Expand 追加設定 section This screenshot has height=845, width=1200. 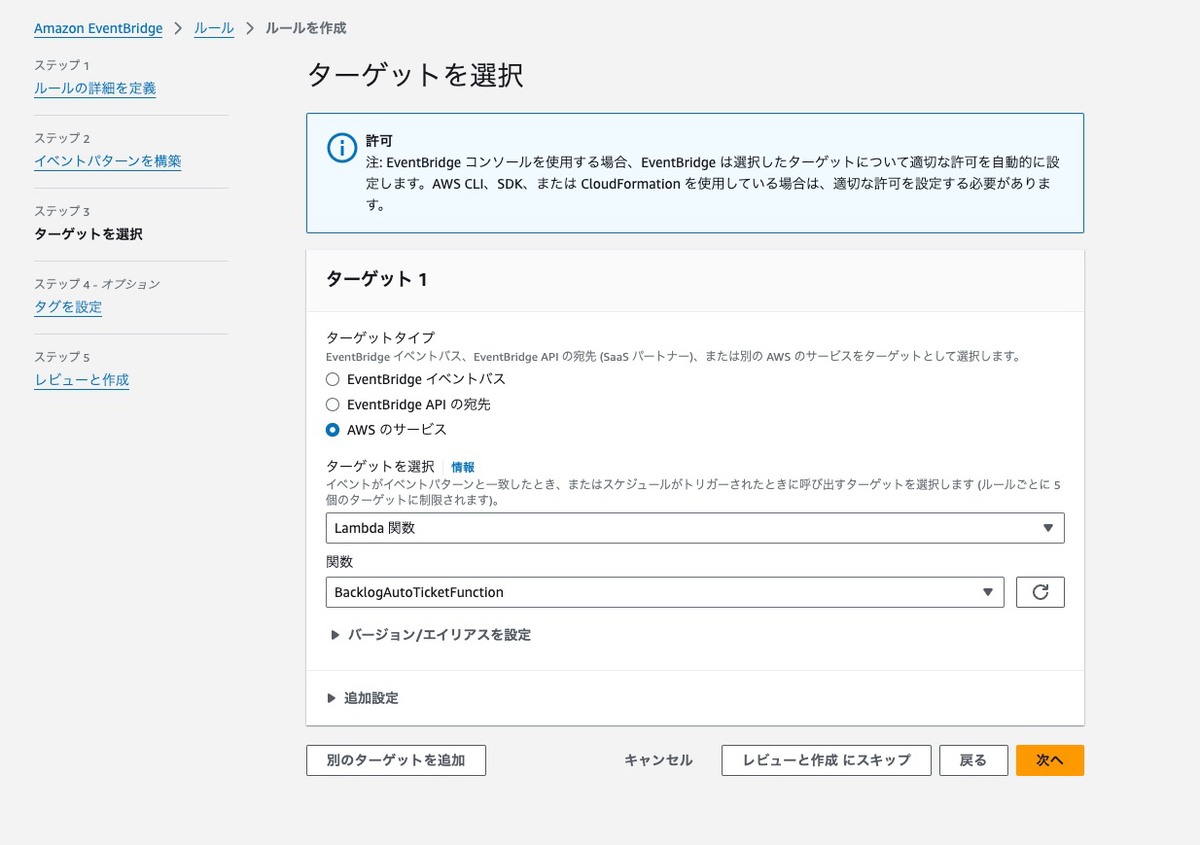coord(362,698)
